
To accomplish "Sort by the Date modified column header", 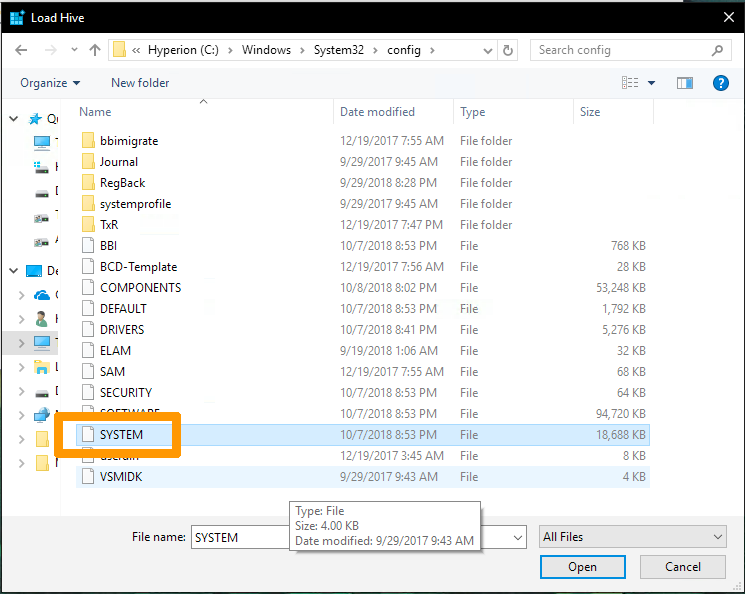I will pos(377,112).
